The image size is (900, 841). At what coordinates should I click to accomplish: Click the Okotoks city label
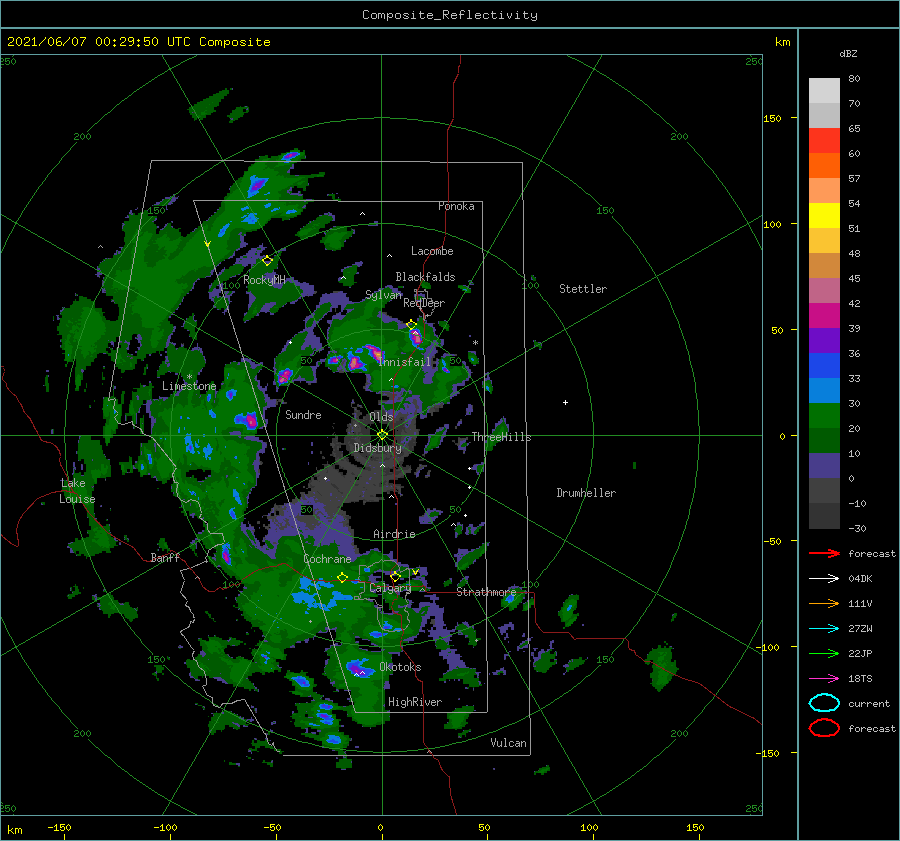400,666
